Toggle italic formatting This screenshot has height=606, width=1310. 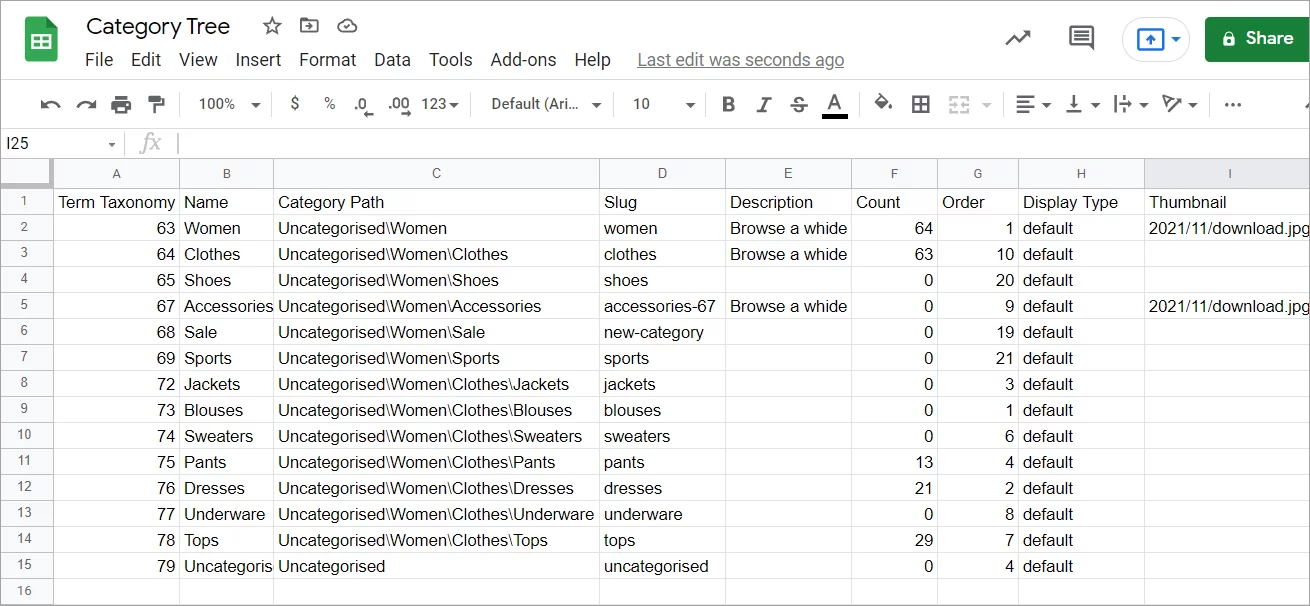pyautogui.click(x=762, y=104)
